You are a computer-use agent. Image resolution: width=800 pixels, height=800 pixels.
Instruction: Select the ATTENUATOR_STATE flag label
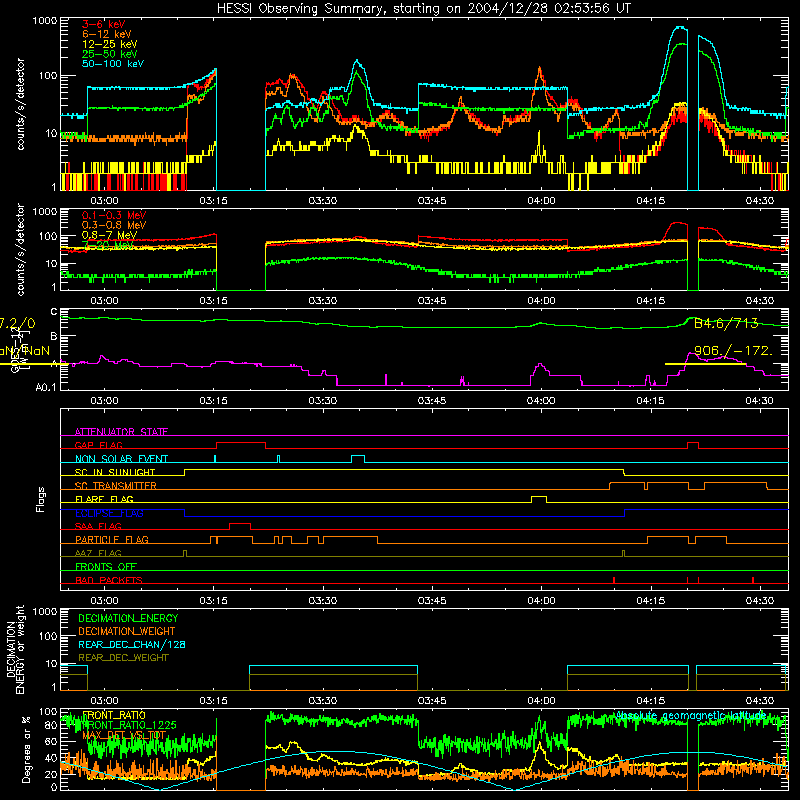coord(121,432)
